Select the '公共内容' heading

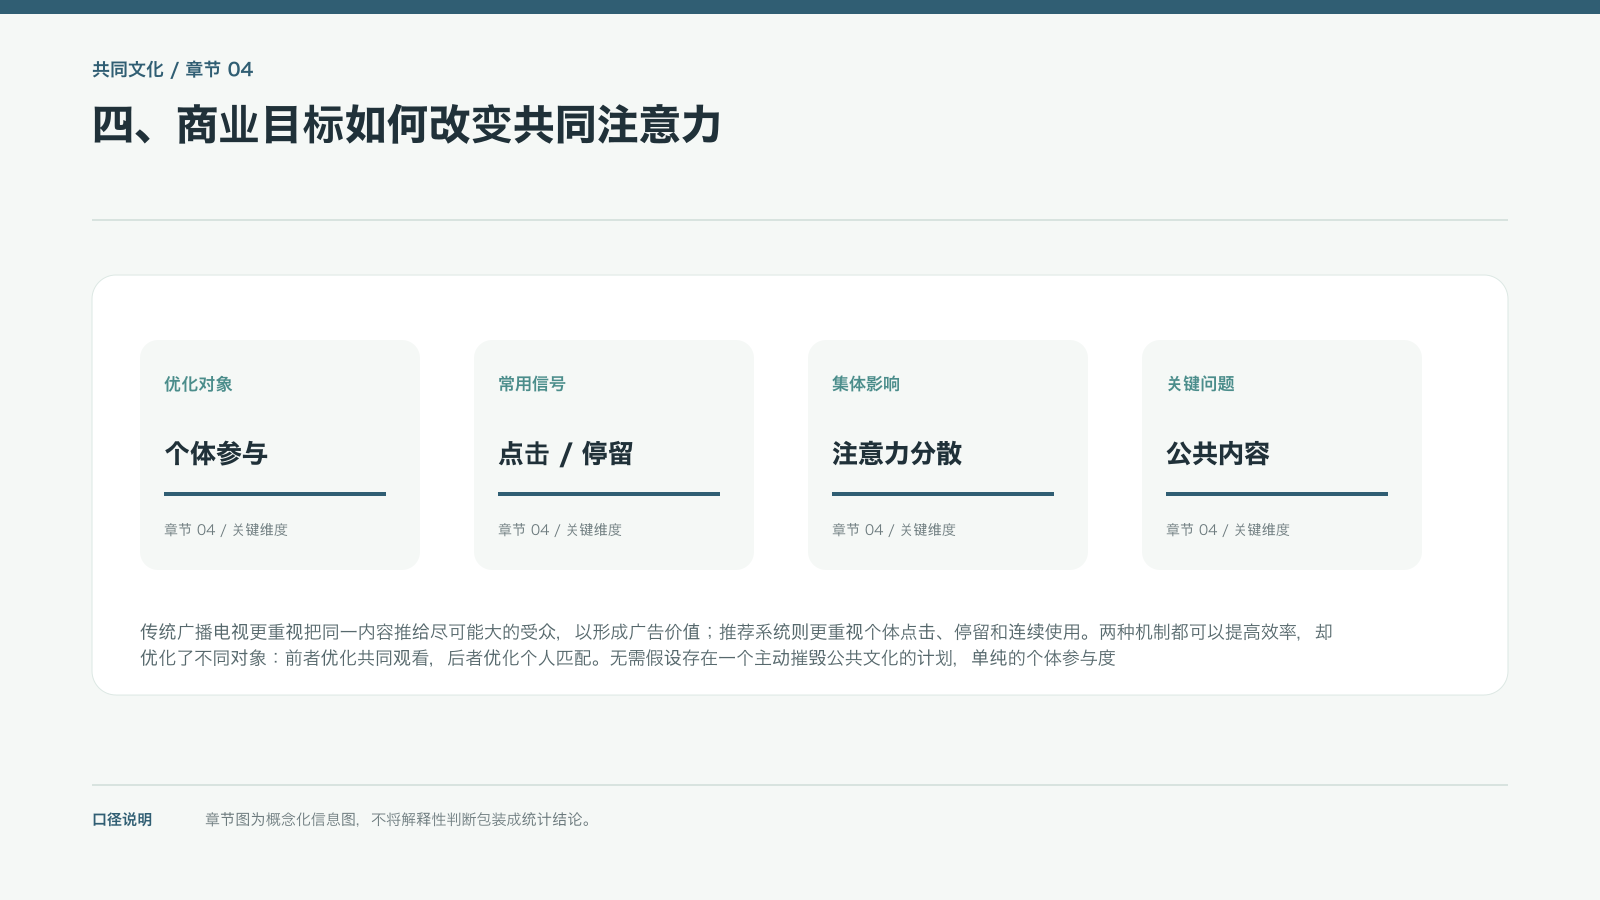pos(1218,454)
